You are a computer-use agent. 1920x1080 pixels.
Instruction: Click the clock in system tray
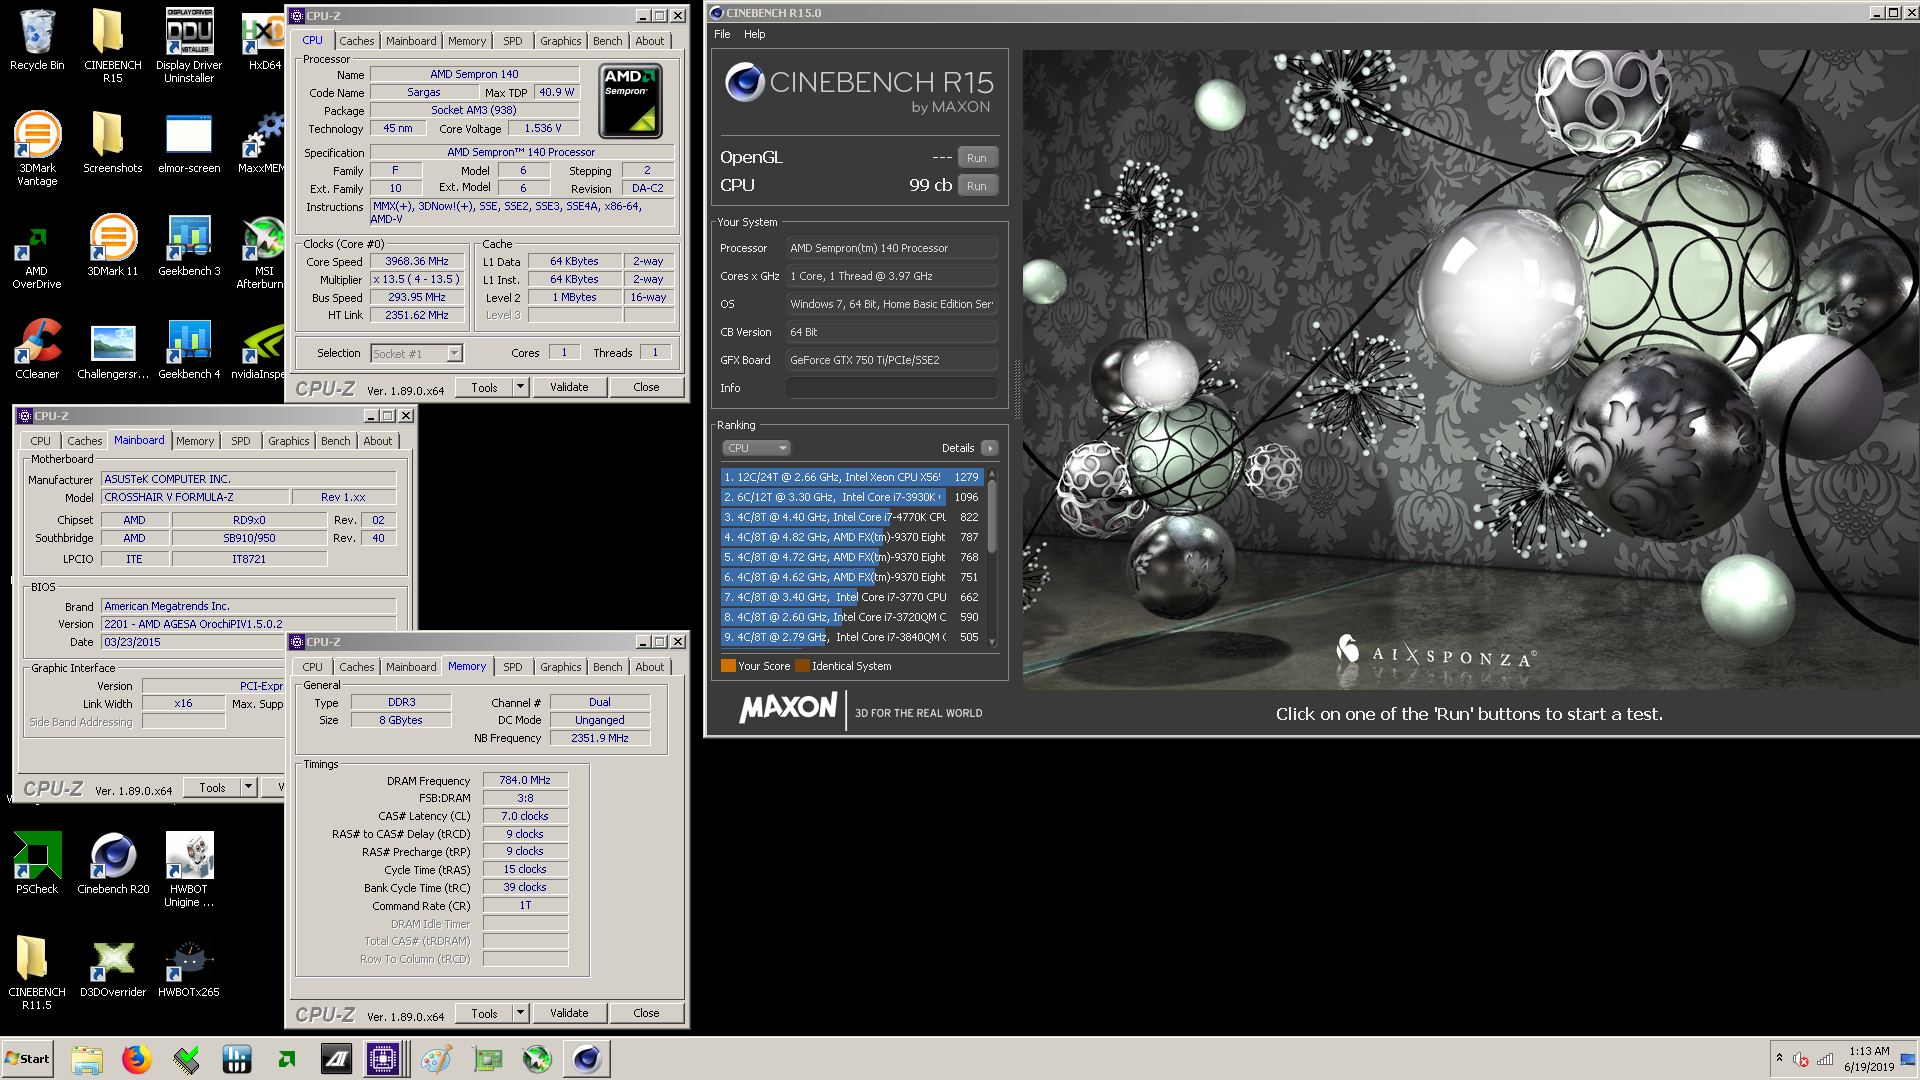tap(1869, 1059)
